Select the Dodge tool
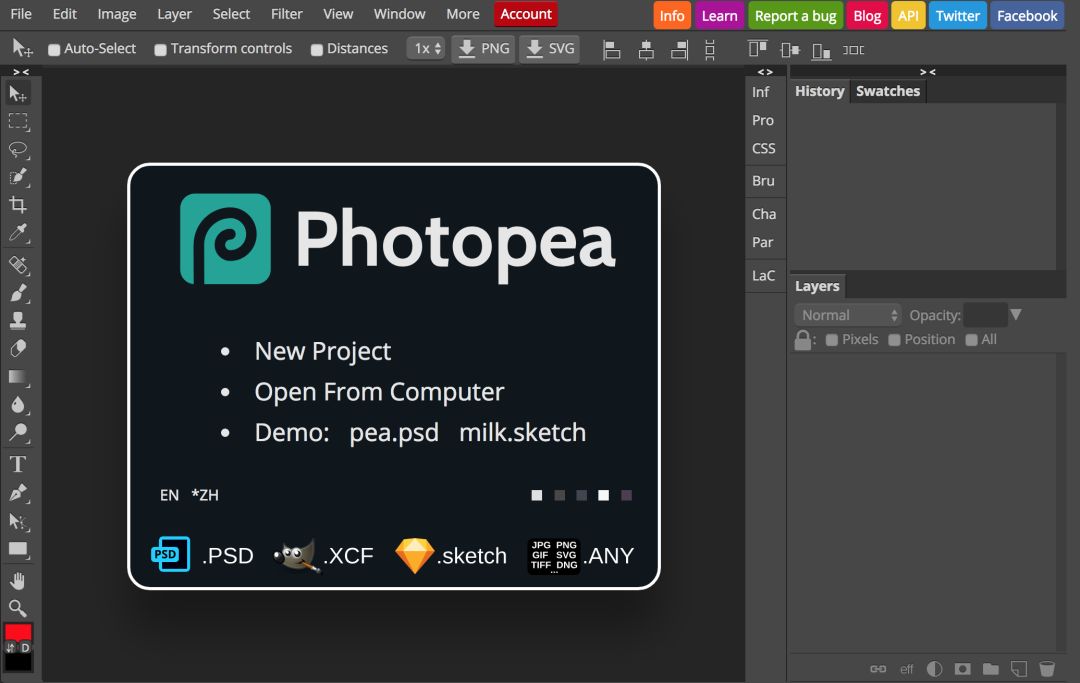 pos(18,432)
